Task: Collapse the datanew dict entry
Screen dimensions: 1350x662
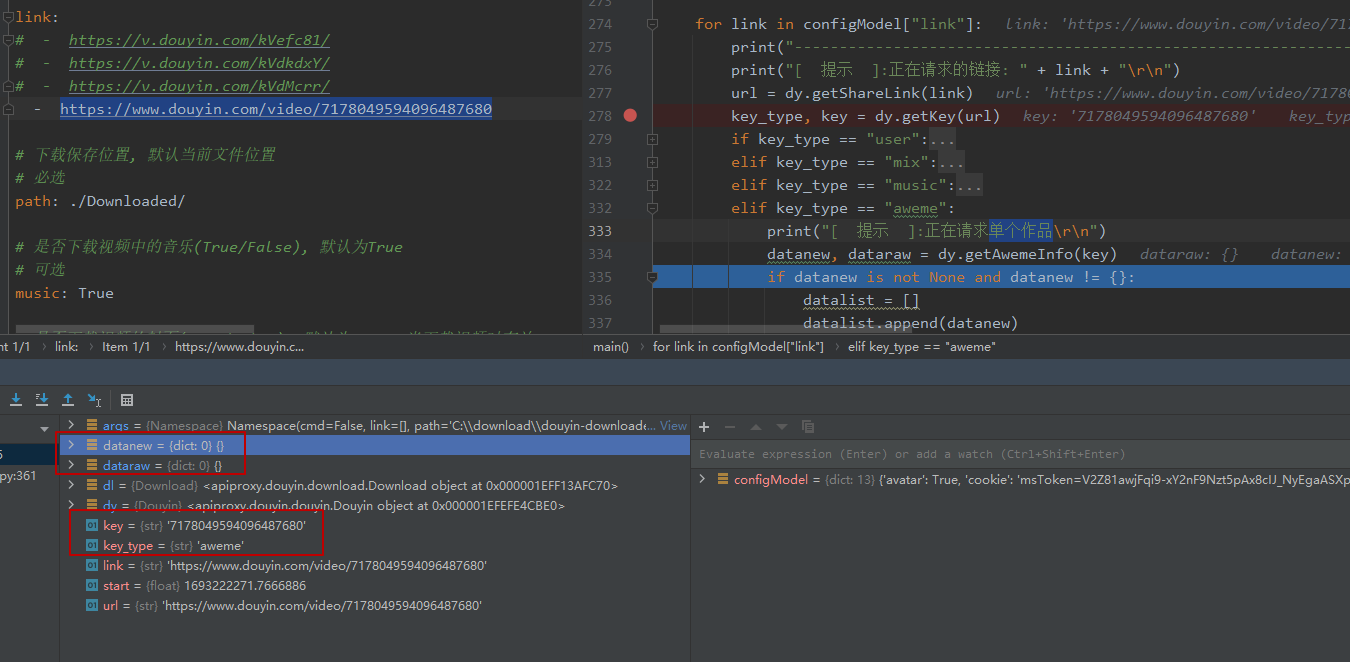Action: click(x=70, y=445)
